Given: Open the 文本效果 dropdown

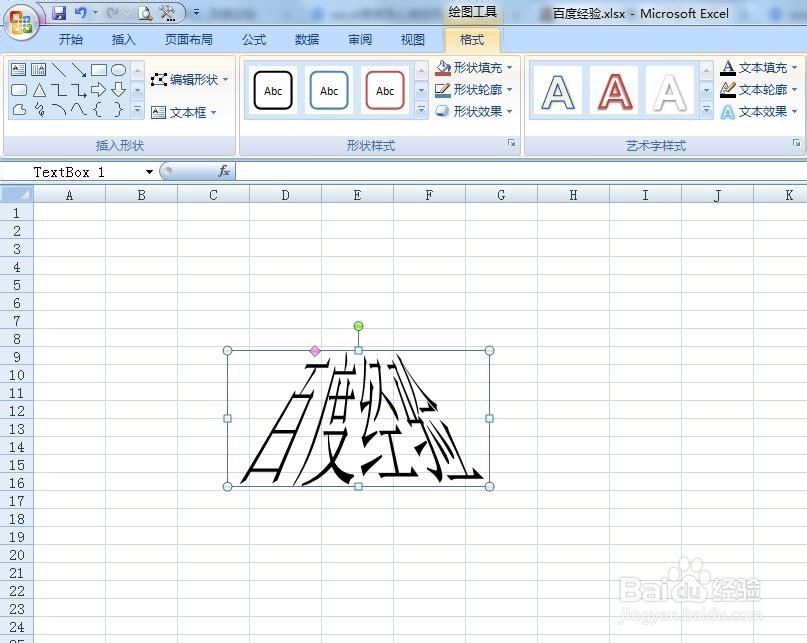Looking at the screenshot, I should click(759, 111).
